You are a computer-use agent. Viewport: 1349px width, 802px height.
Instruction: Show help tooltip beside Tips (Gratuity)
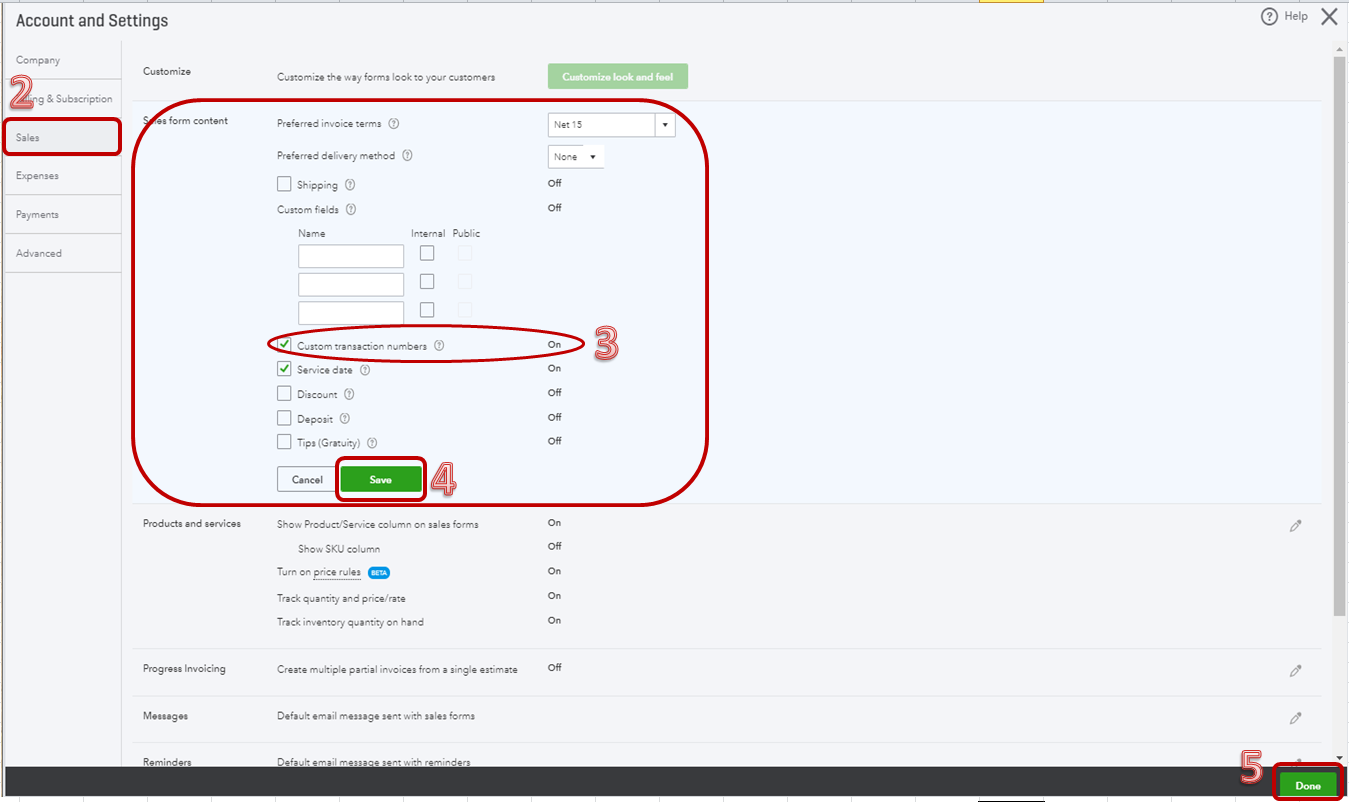pyautogui.click(x=372, y=443)
